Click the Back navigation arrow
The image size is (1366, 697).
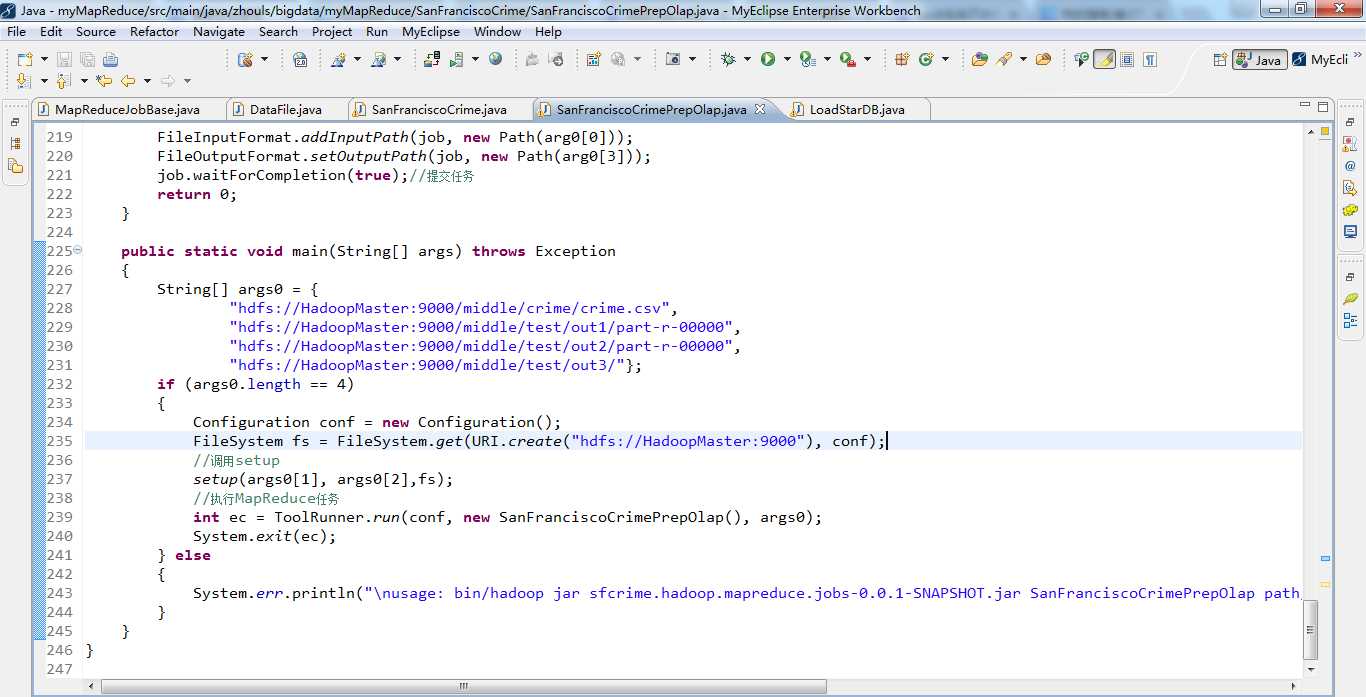coord(128,81)
